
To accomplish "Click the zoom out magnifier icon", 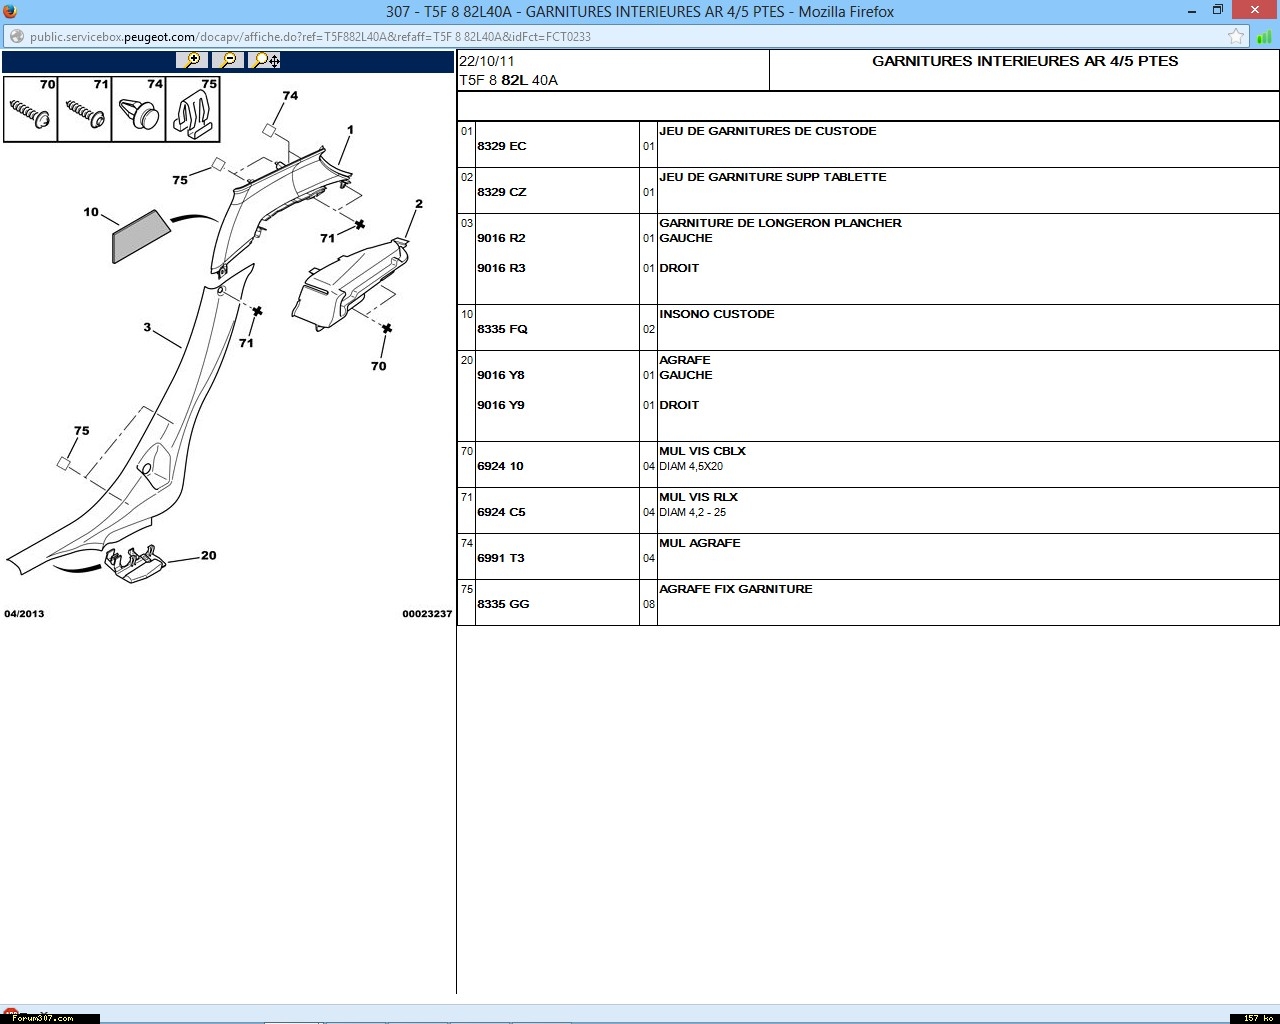I will click(x=228, y=60).
